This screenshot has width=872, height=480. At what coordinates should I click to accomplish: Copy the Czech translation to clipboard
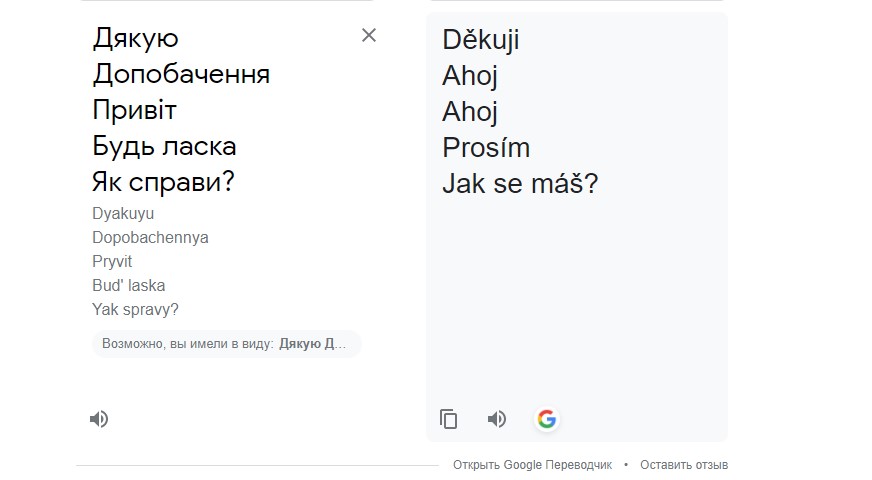[448, 419]
